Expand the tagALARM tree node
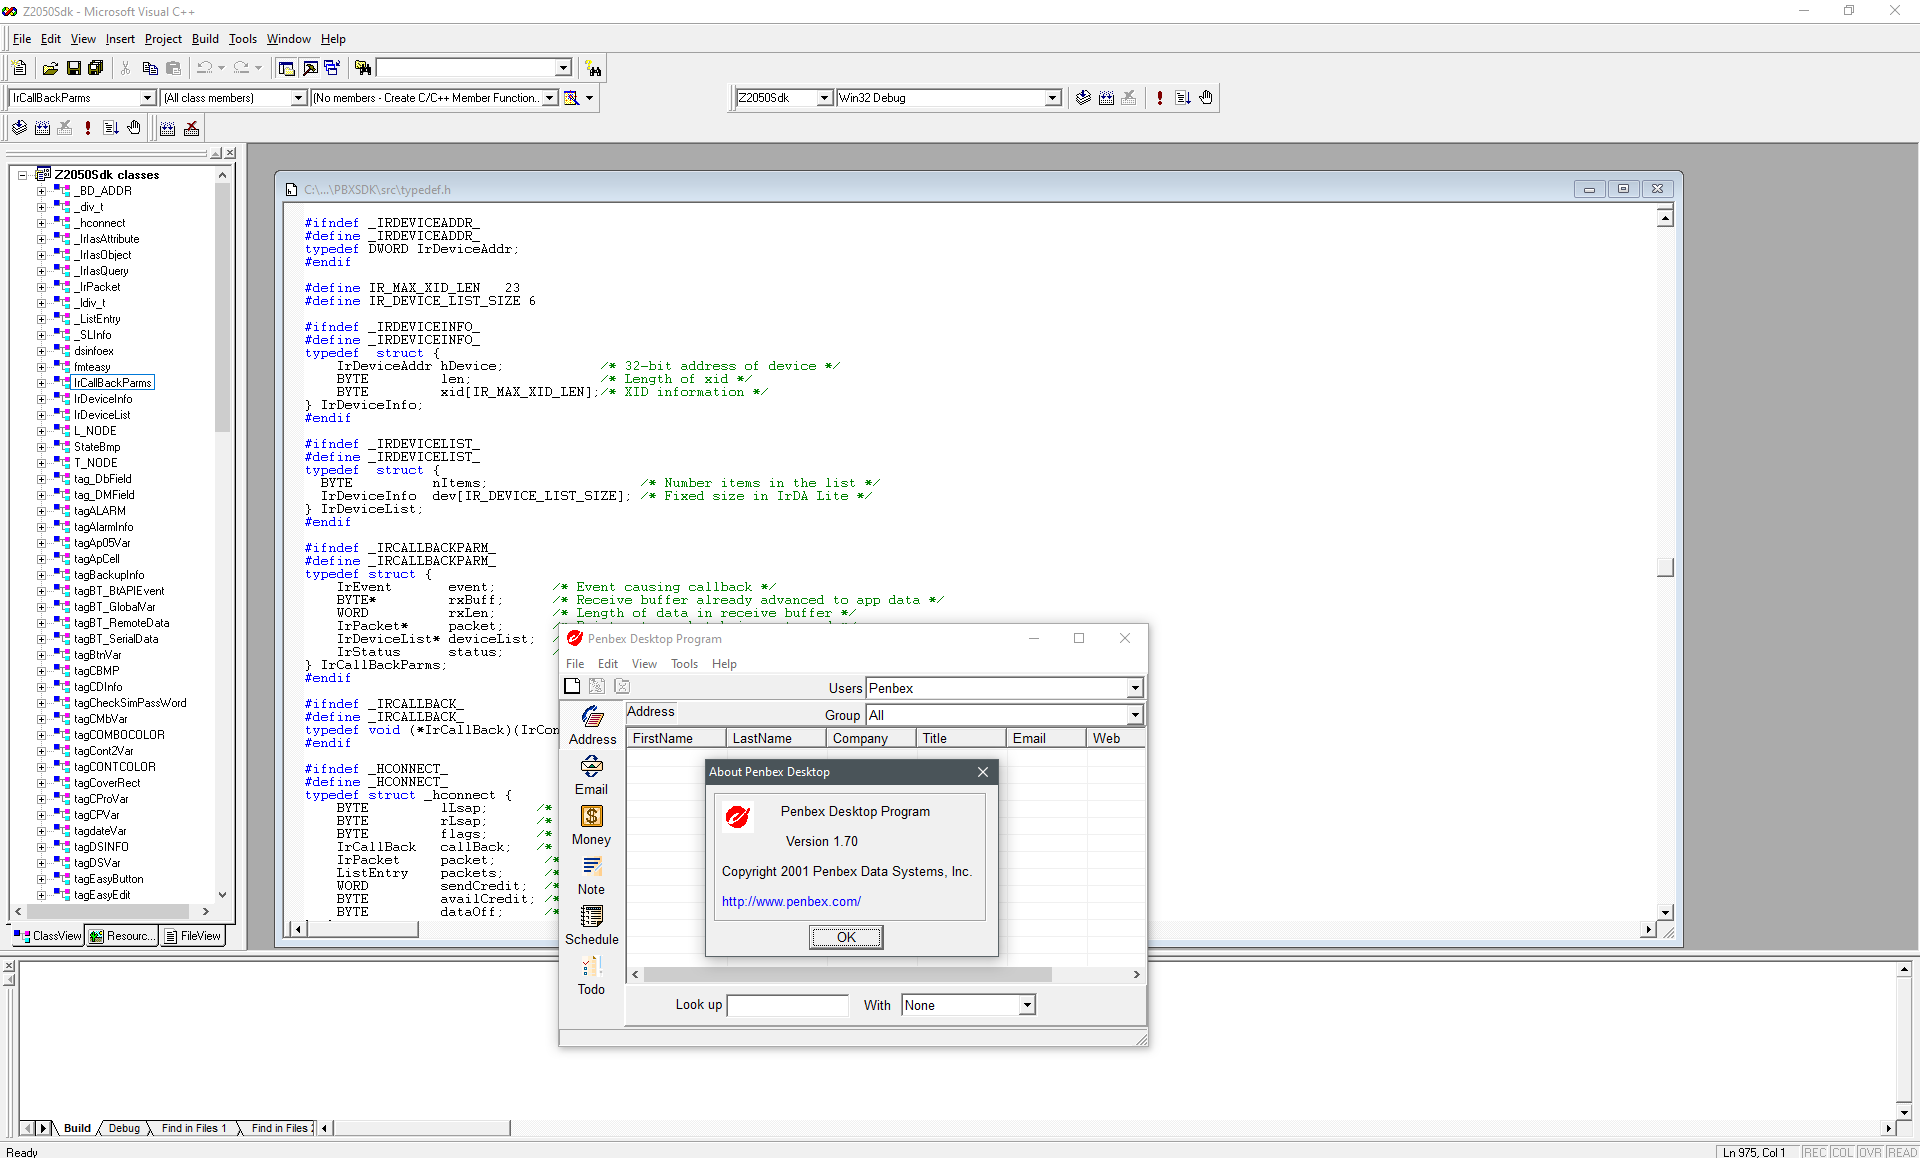Viewport: 1920px width, 1158px height. (x=40, y=510)
